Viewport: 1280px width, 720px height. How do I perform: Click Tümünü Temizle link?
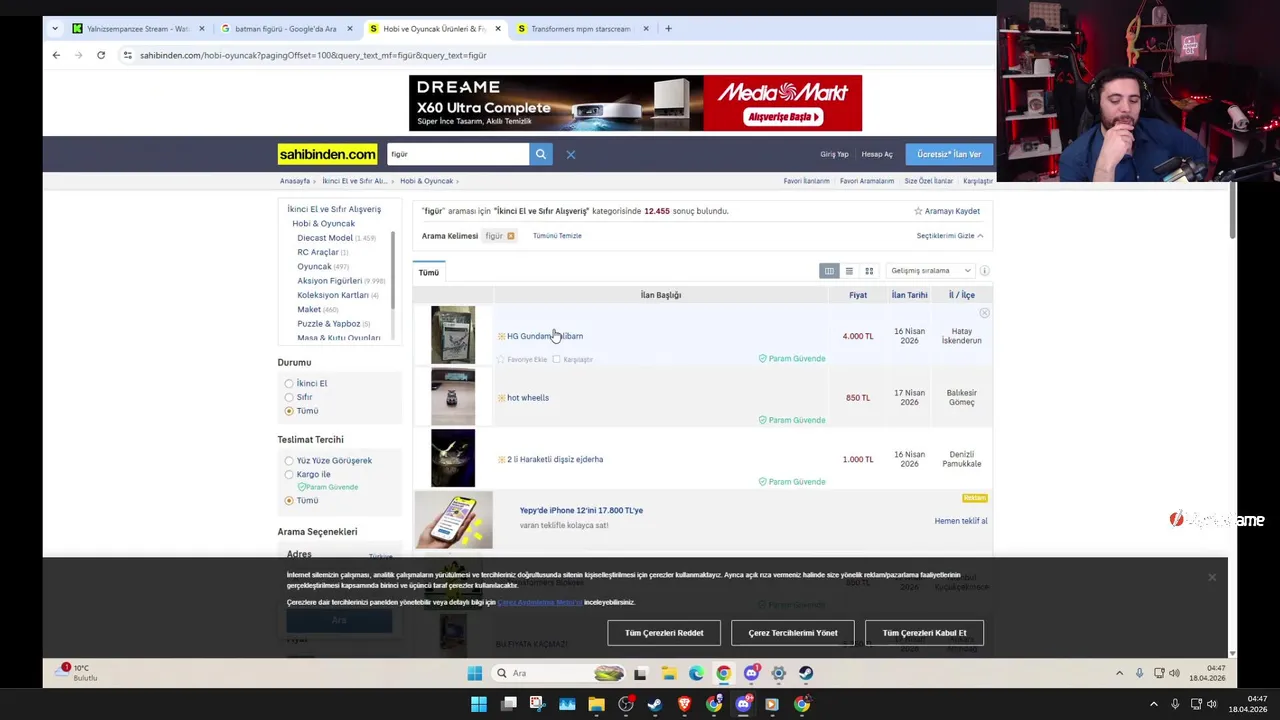tap(557, 236)
